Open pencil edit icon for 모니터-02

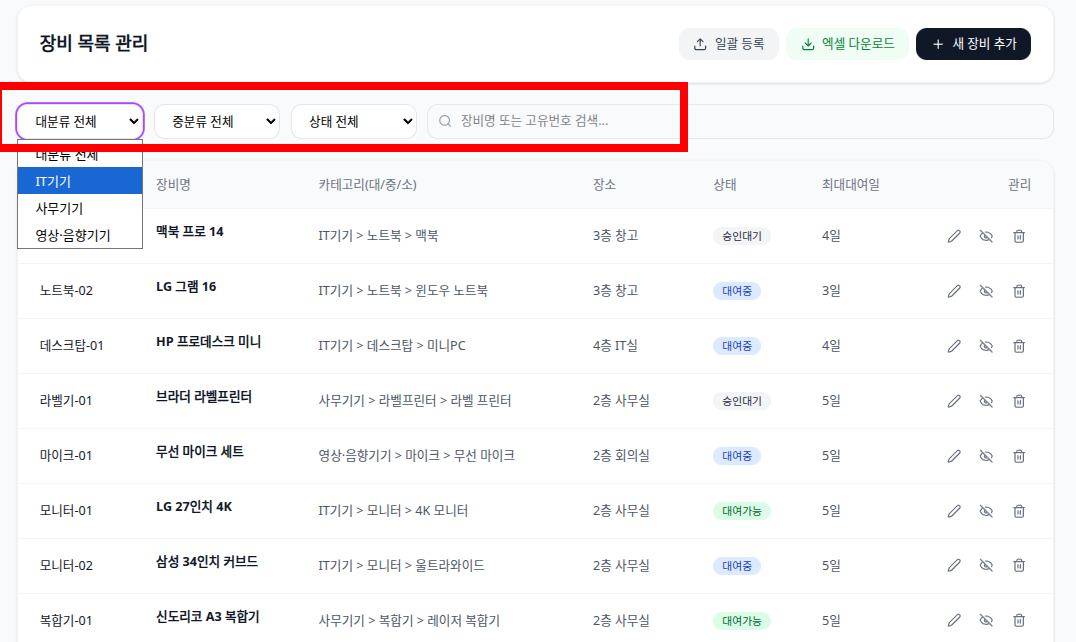[x=954, y=565]
